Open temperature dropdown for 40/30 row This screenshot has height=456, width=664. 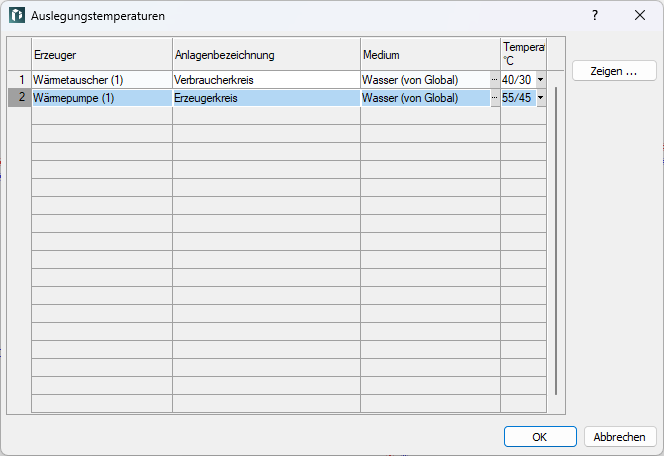click(x=541, y=80)
